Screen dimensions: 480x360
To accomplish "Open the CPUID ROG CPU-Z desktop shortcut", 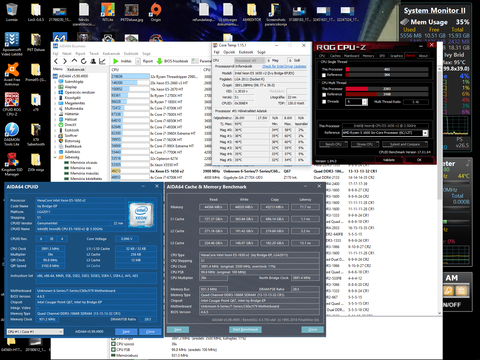I will 12,103.
